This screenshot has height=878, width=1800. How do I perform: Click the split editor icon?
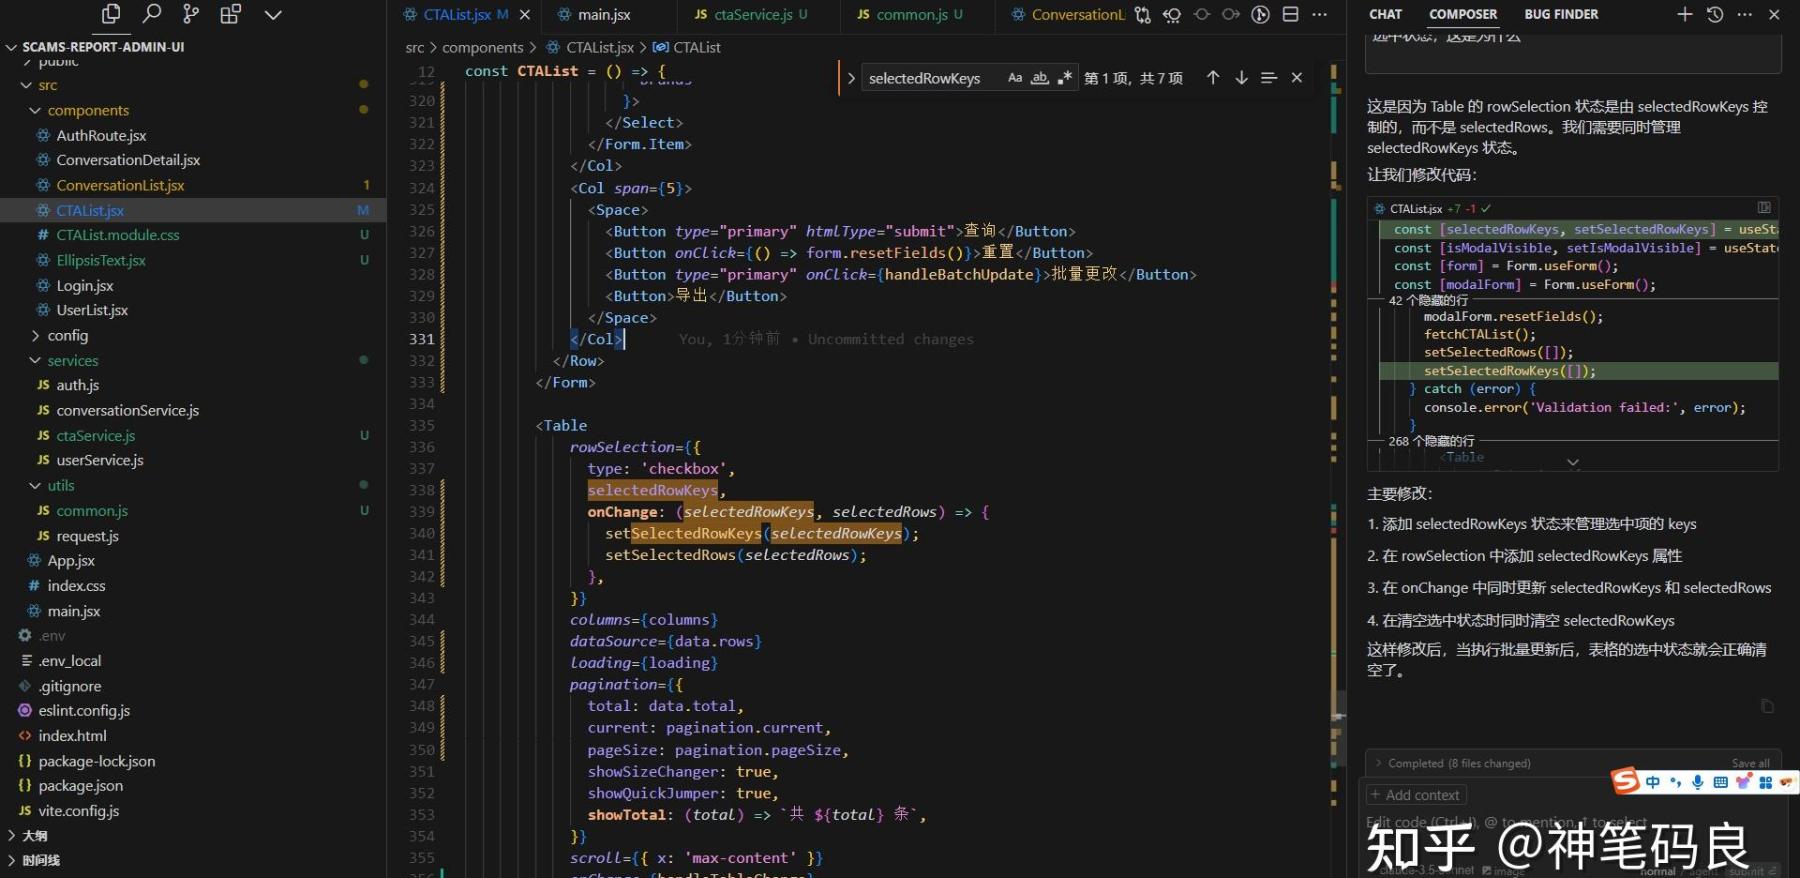[x=1291, y=14]
